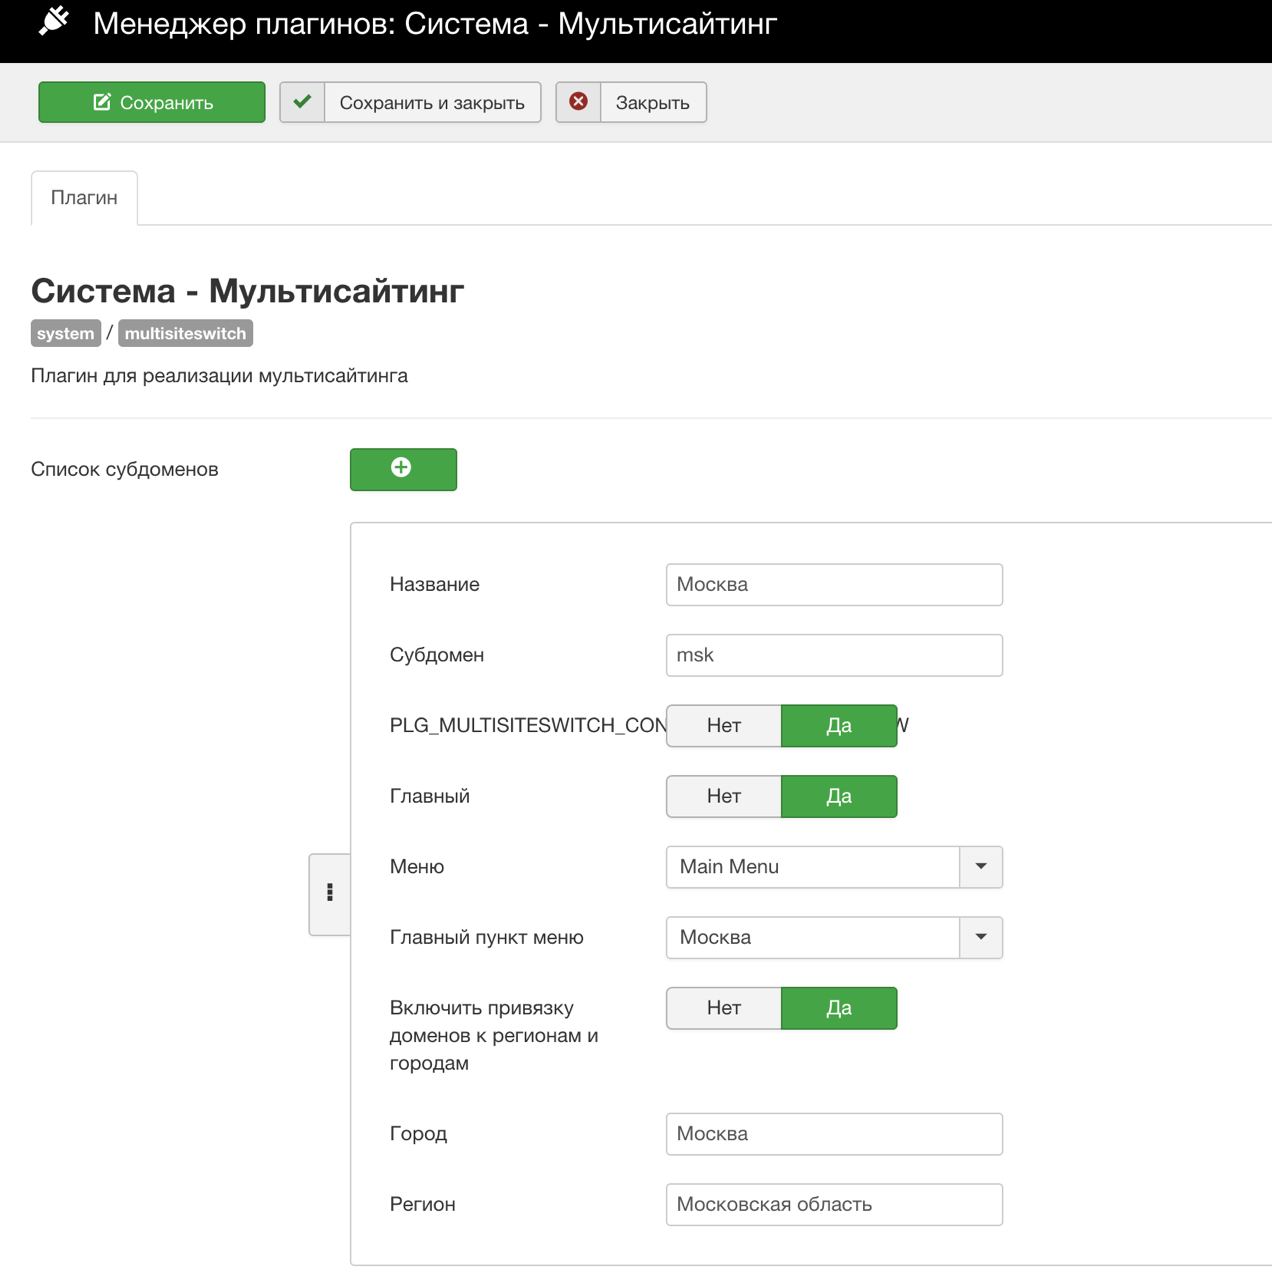1272x1280 pixels.
Task: Click the plug icon in the header
Action: pyautogui.click(x=55, y=21)
